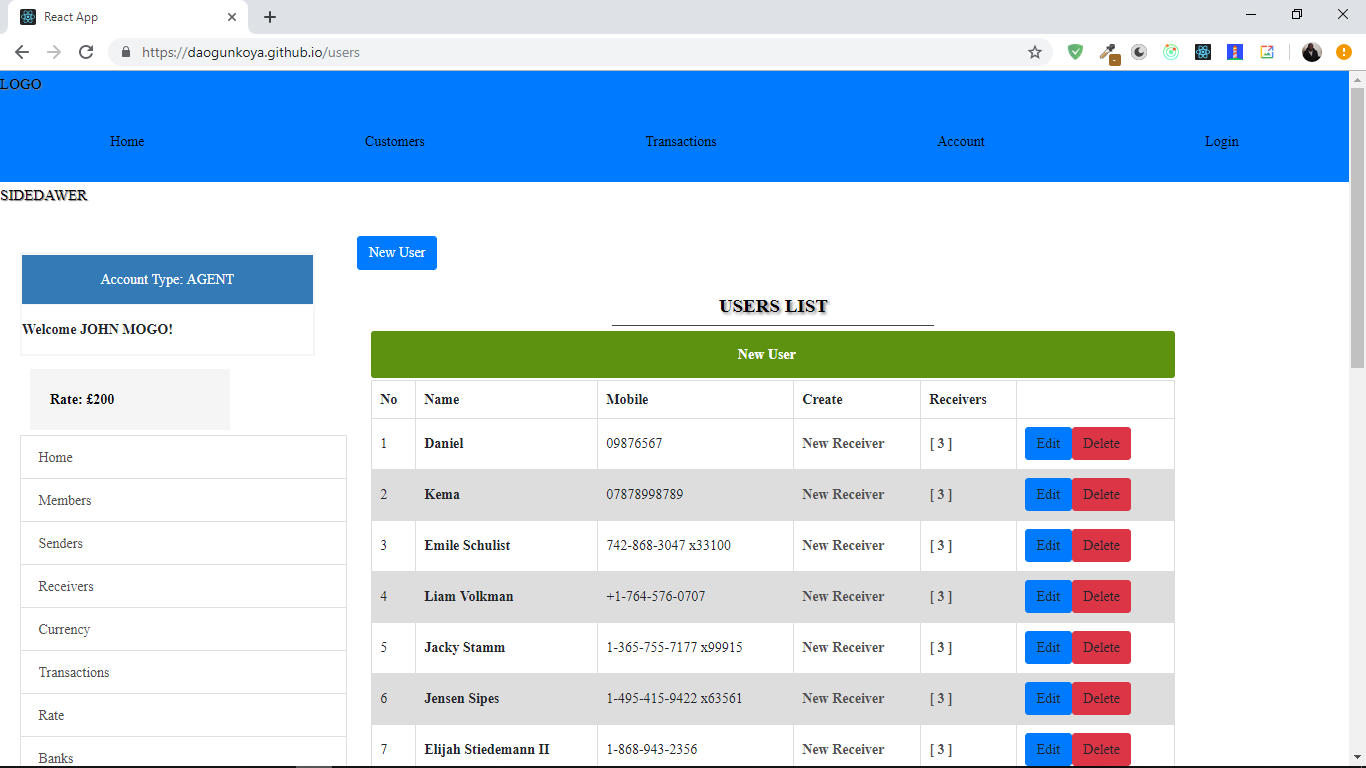Open the Lighthouse extension icon
1366x768 pixels.
coord(1235,52)
